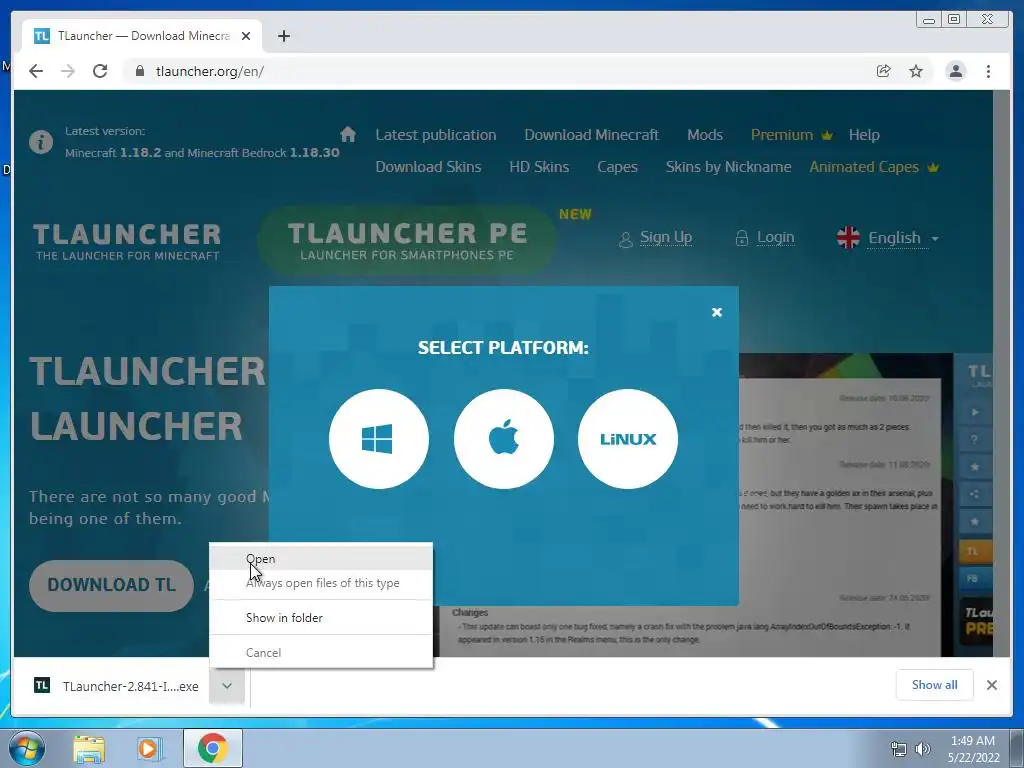Open HD Skins nav link
Viewport: 1024px width, 768px height.
539,167
